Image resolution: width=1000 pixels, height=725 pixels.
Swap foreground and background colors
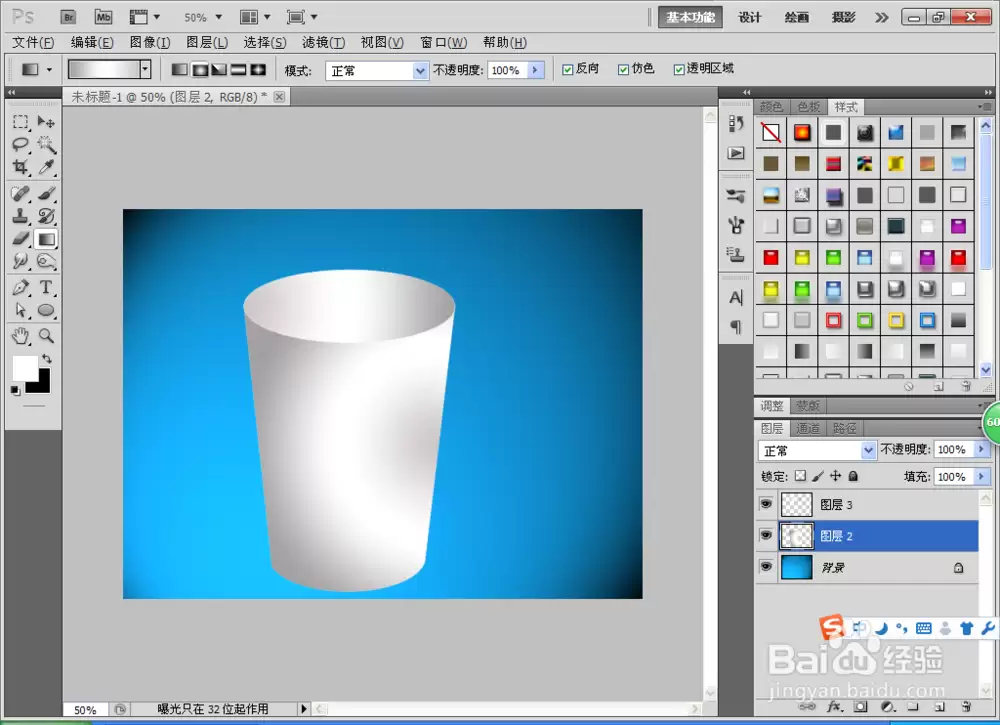47,358
